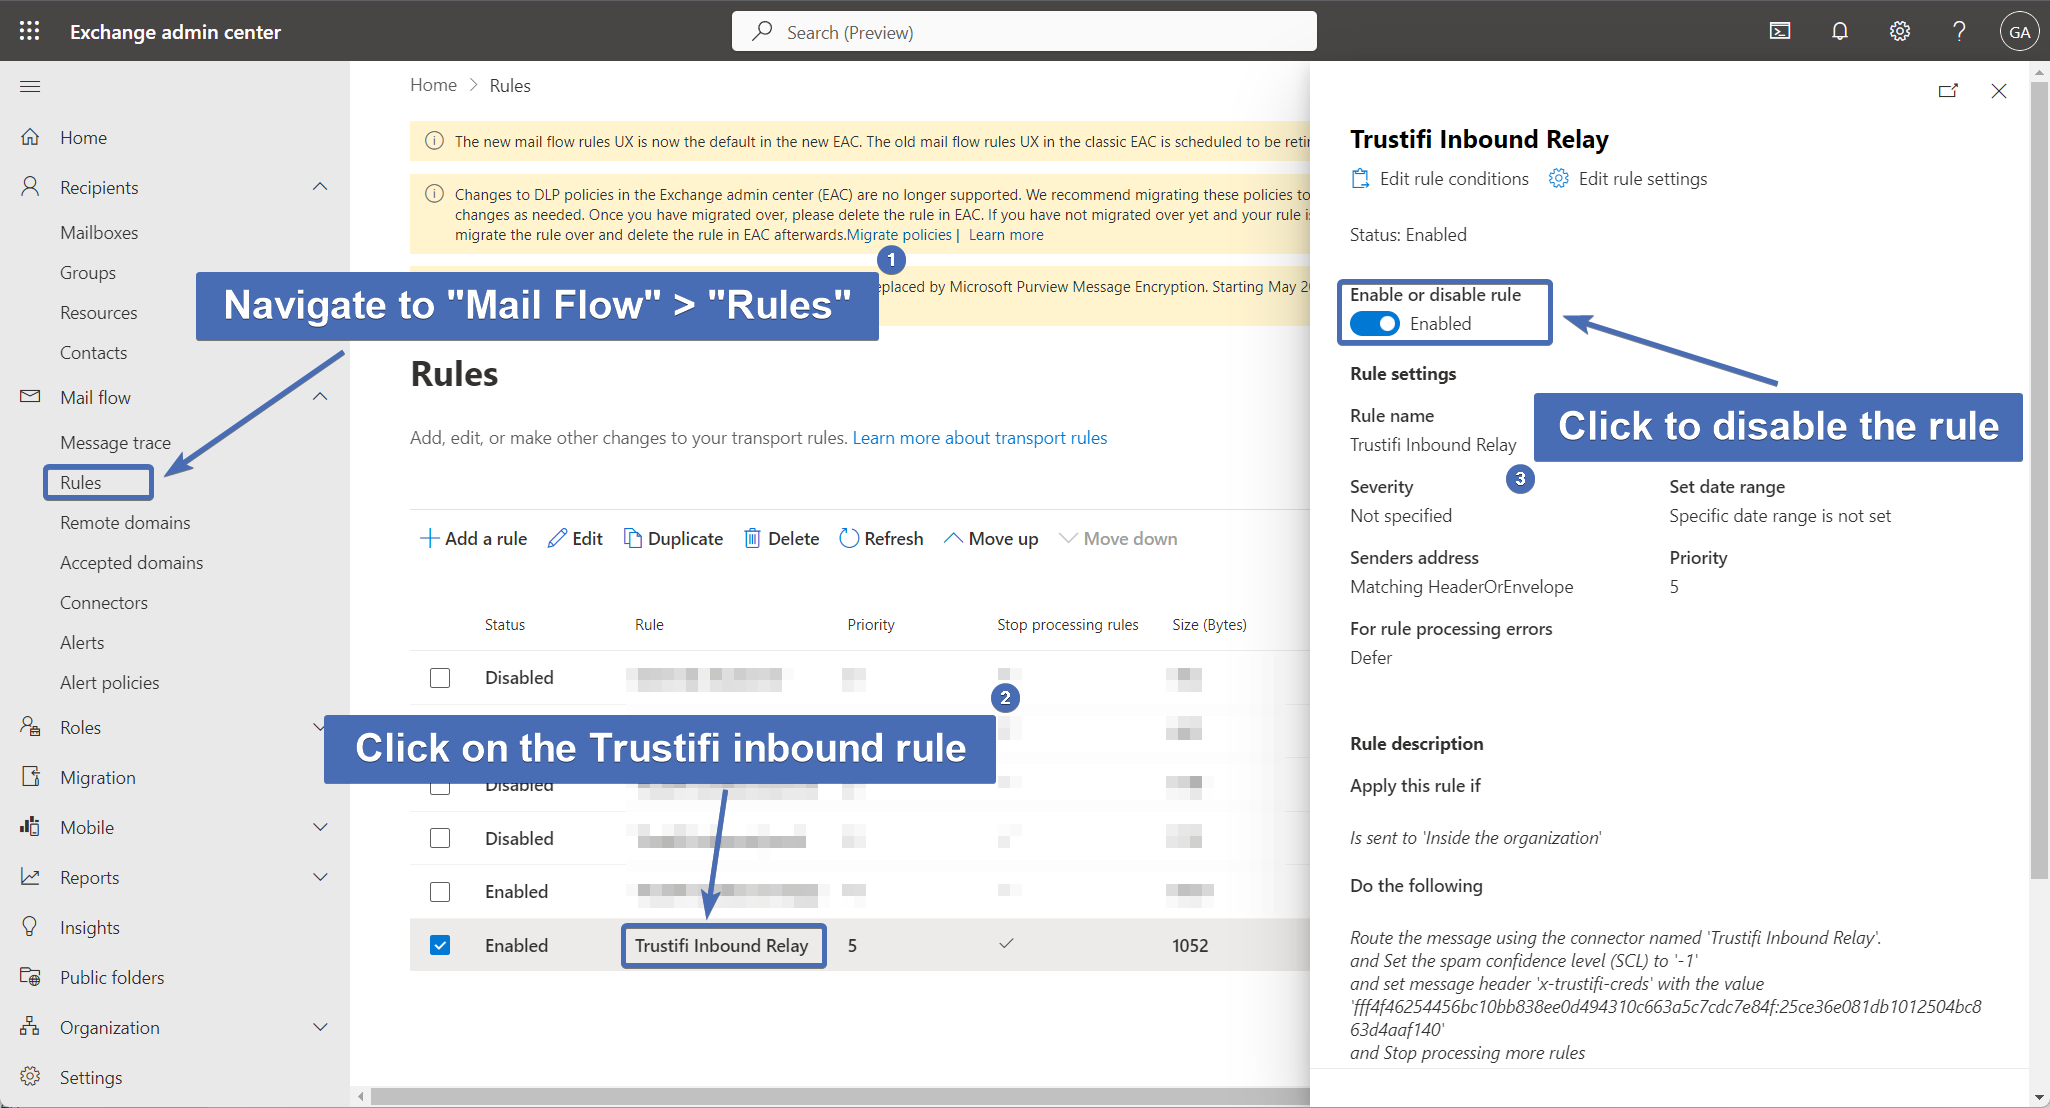The width and height of the screenshot is (2050, 1108).
Task: Click in the Search (Preview) box
Action: pyautogui.click(x=1024, y=31)
